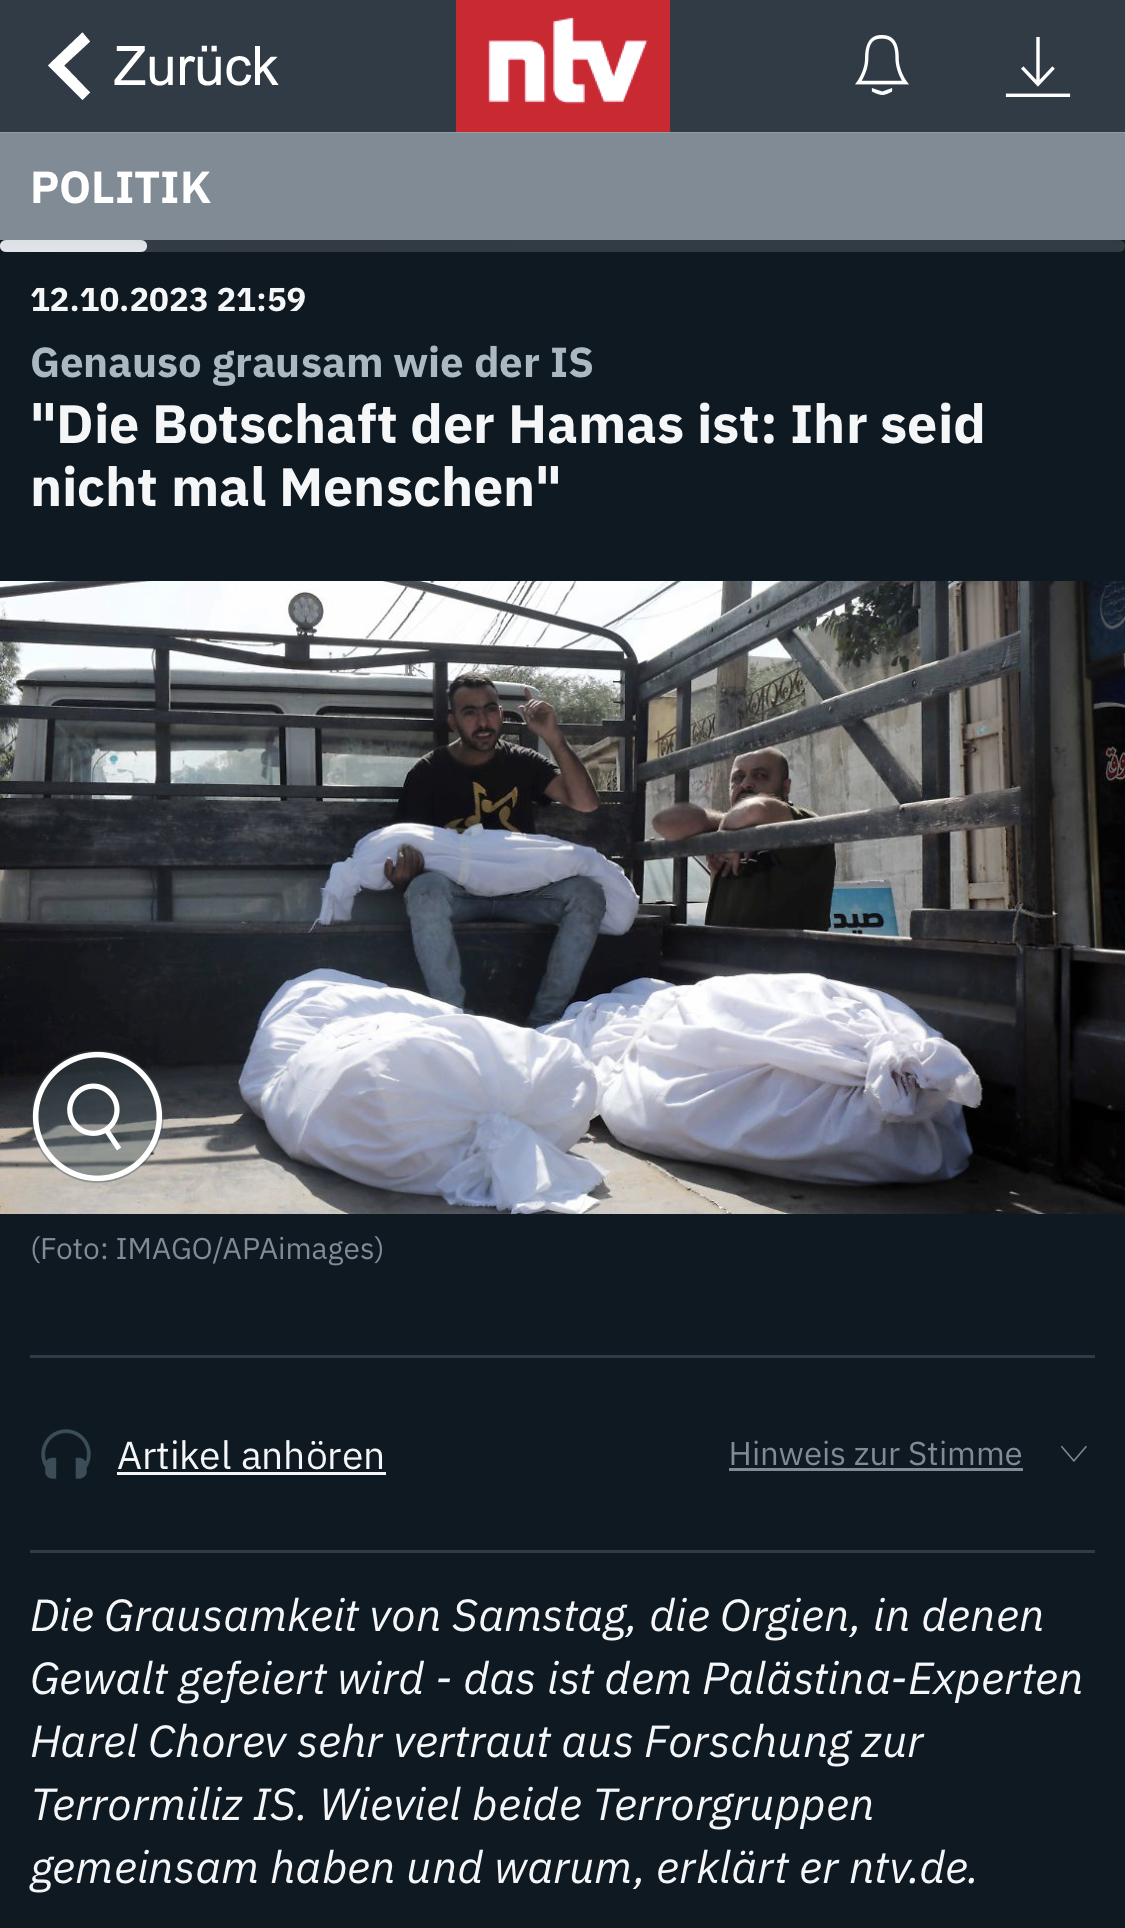Enlarge photo with magnifier icon
1125x1928 pixels.
[x=97, y=1116]
